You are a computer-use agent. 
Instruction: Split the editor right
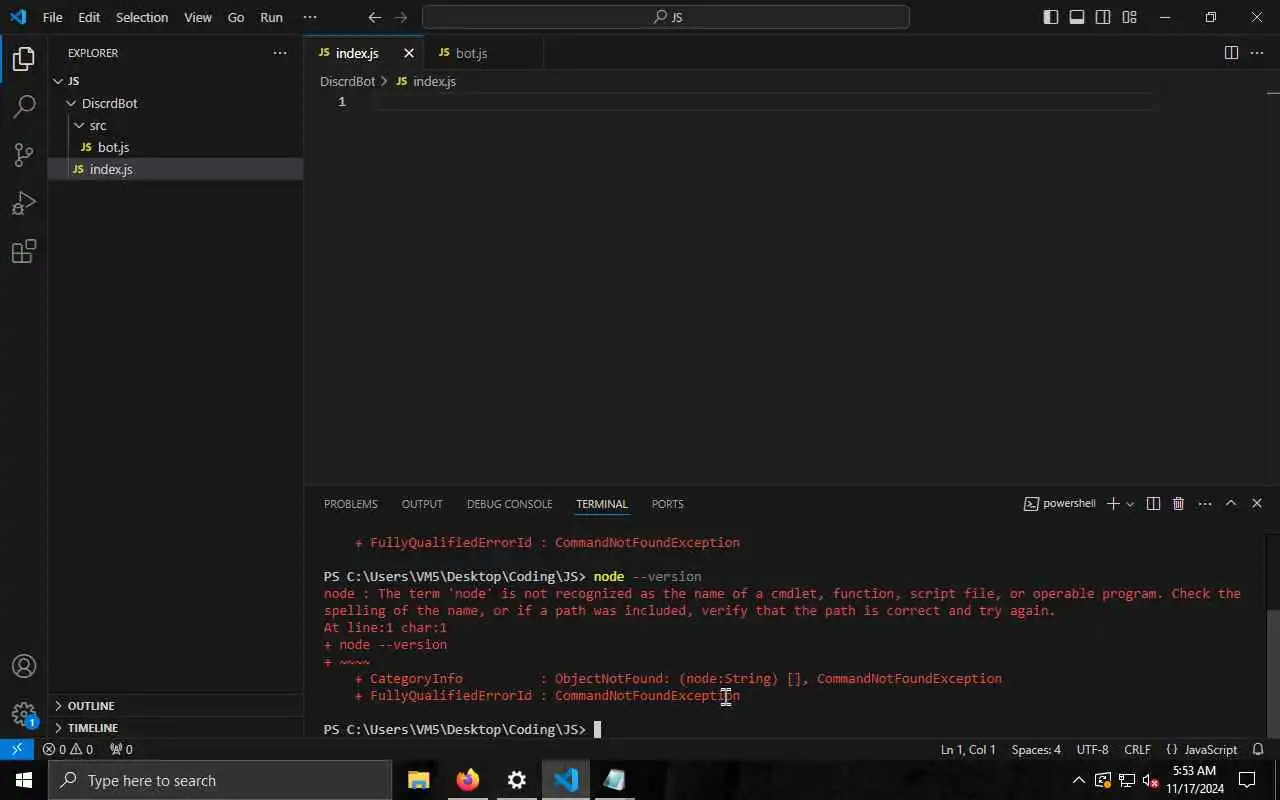[x=1231, y=53]
